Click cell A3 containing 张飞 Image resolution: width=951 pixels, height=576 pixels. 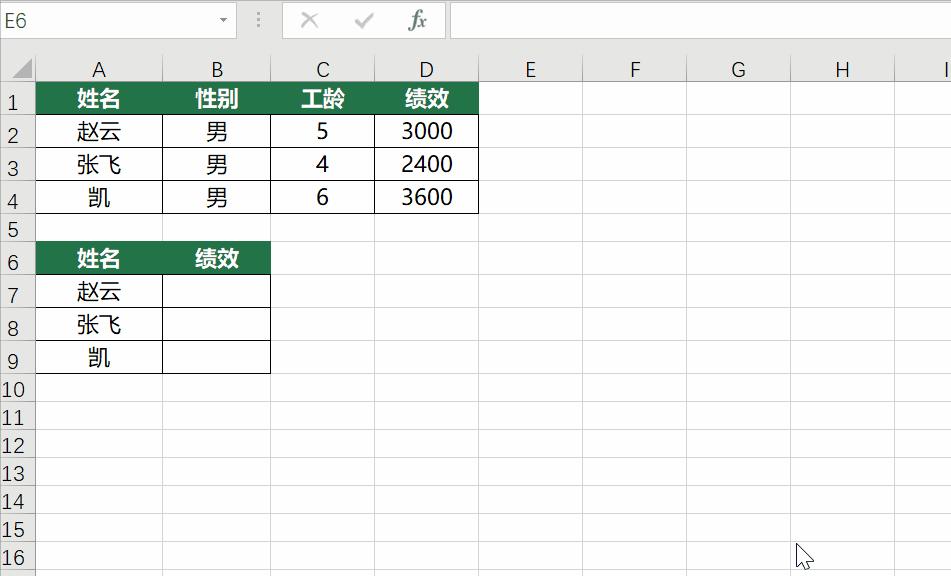point(99,164)
